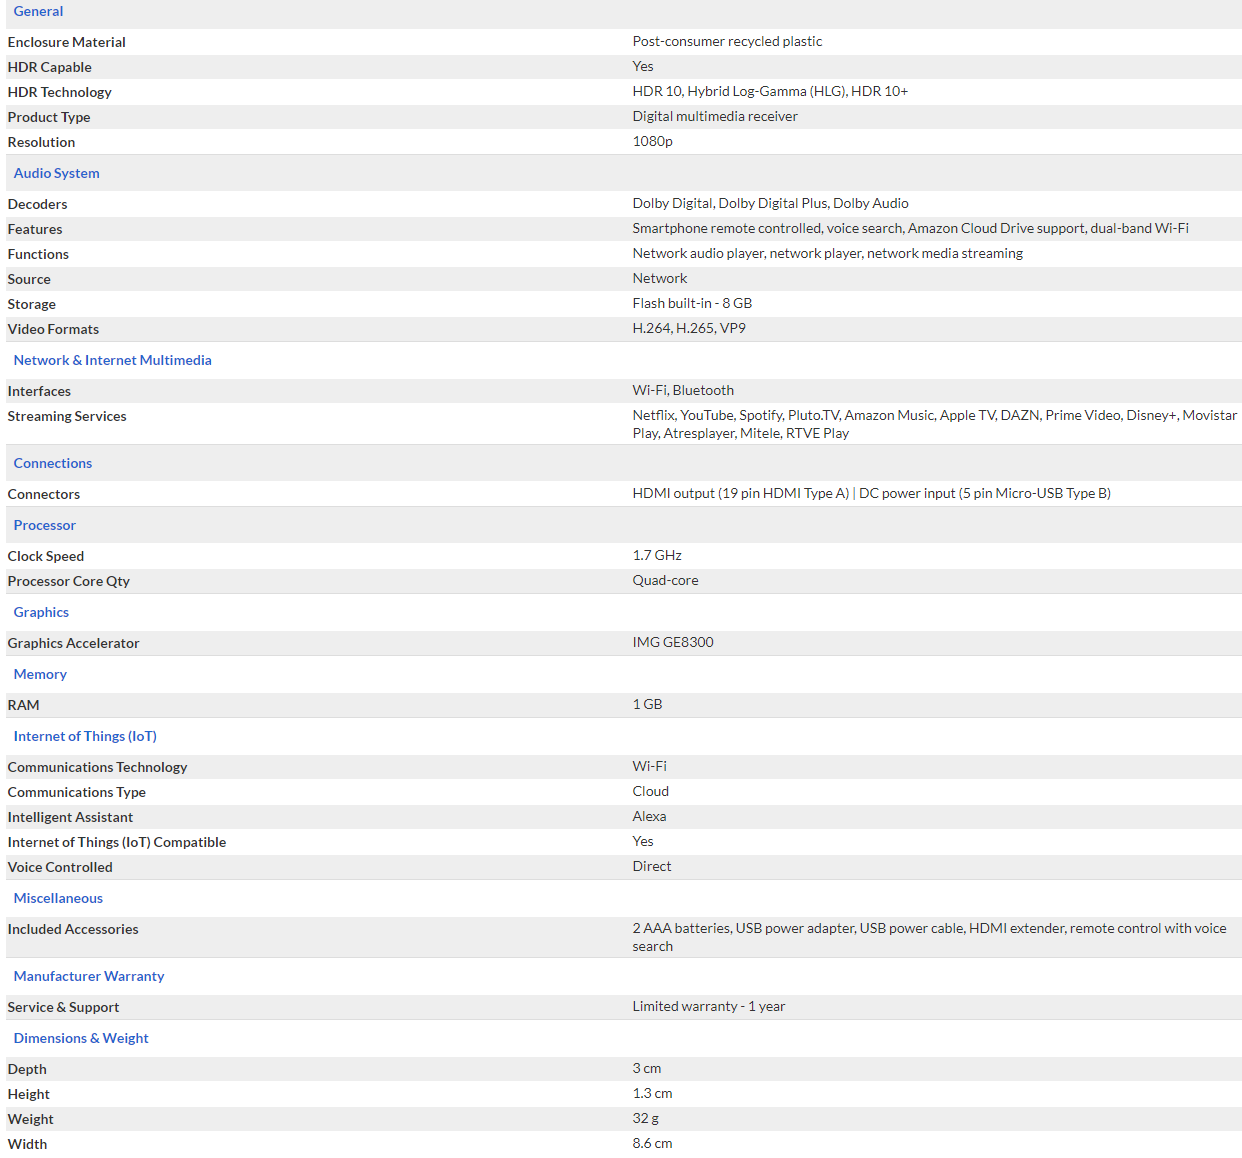The height and width of the screenshot is (1158, 1242).
Task: Select the IMG GE8300 graphics accelerator value
Action: coord(673,642)
